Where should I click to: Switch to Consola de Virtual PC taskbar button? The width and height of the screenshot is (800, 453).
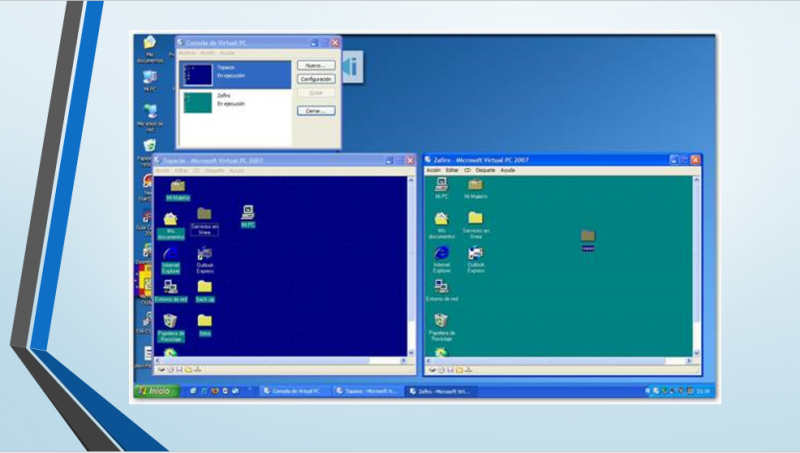(294, 391)
